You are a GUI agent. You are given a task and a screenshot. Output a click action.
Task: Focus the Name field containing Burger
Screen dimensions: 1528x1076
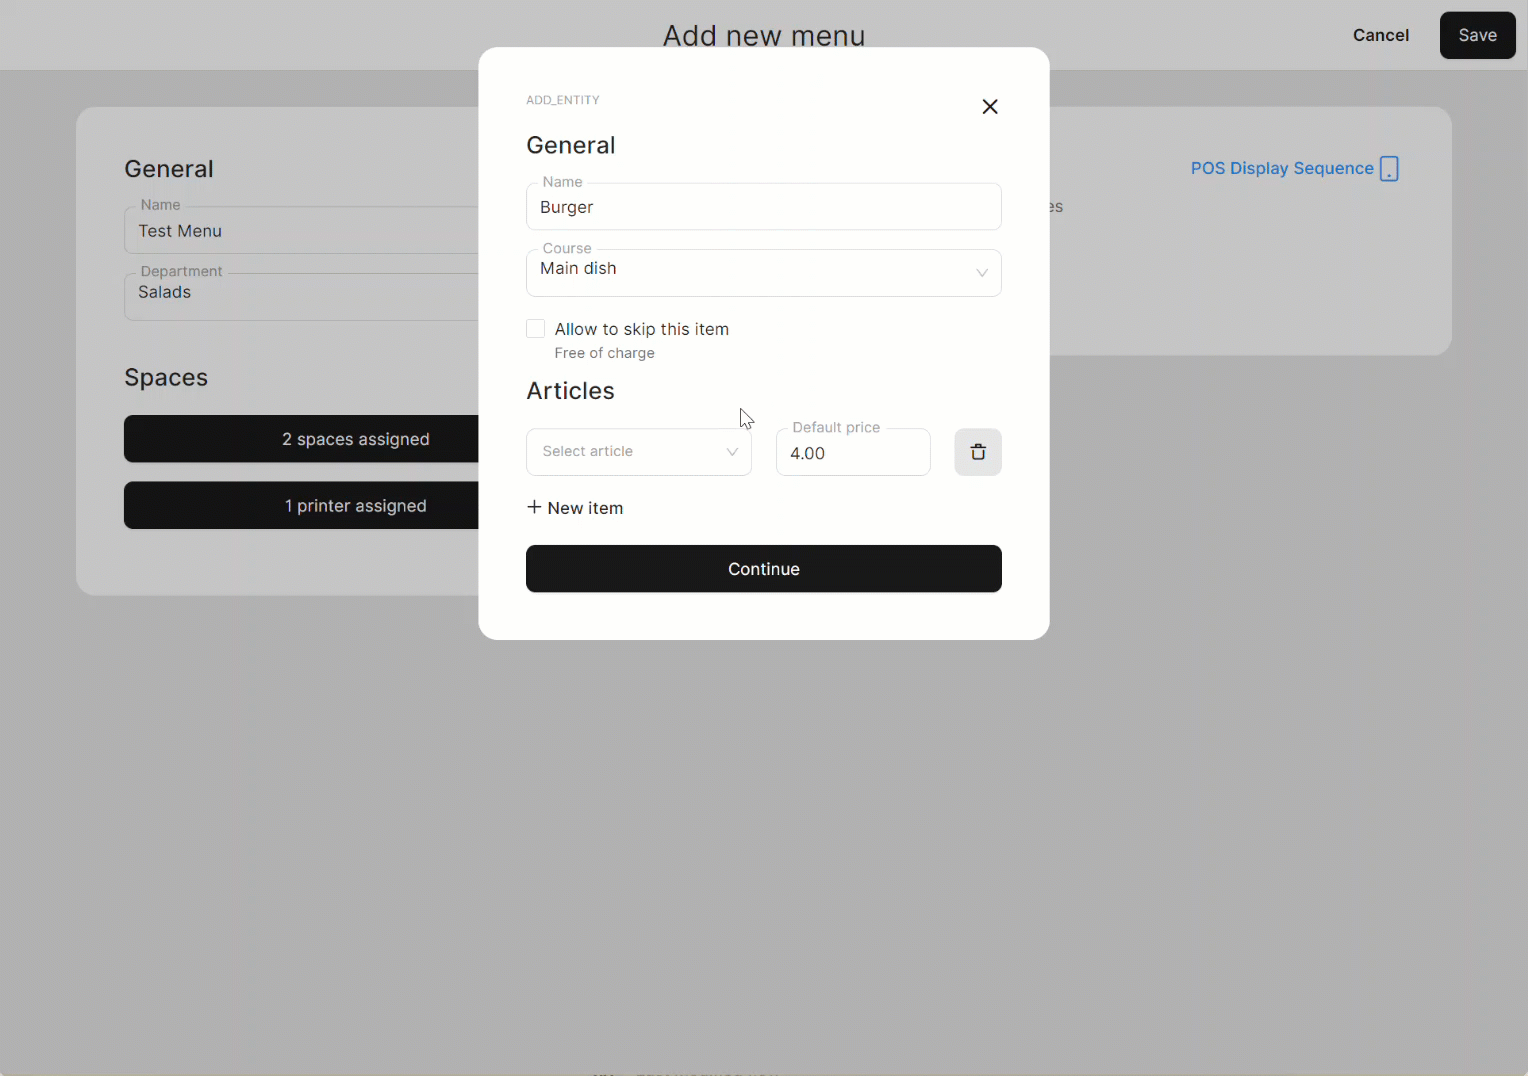point(763,207)
